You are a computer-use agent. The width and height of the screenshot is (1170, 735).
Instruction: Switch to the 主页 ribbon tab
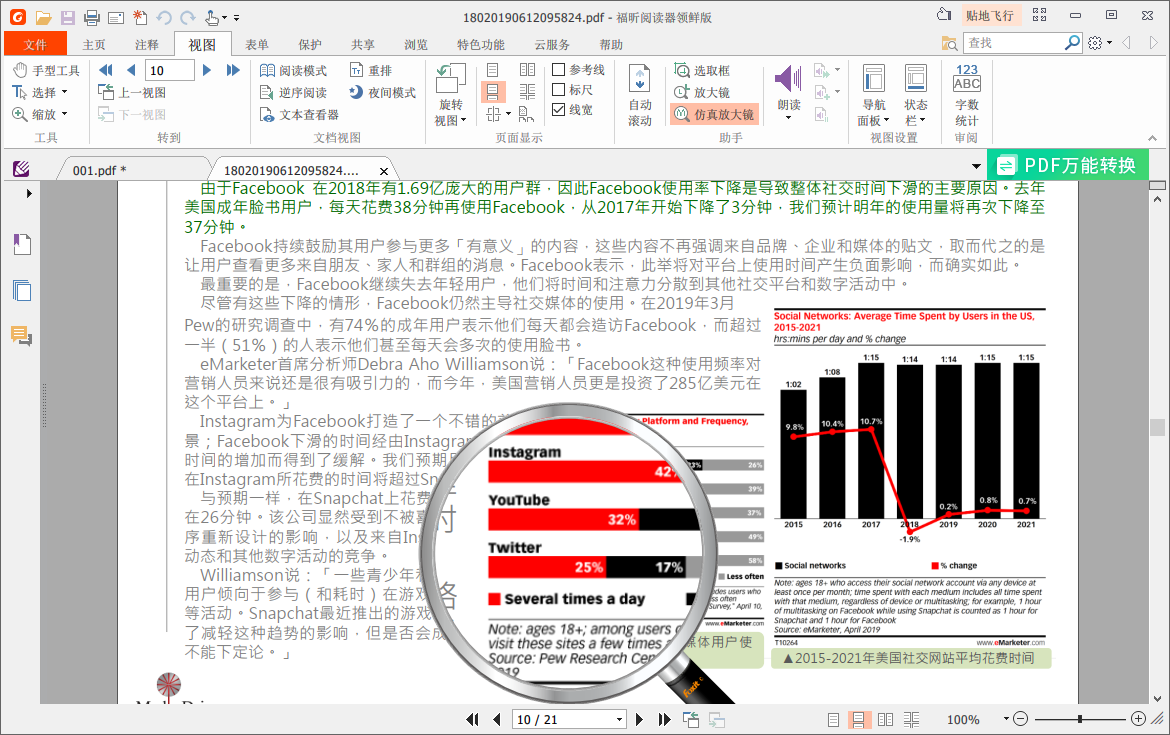coord(94,45)
